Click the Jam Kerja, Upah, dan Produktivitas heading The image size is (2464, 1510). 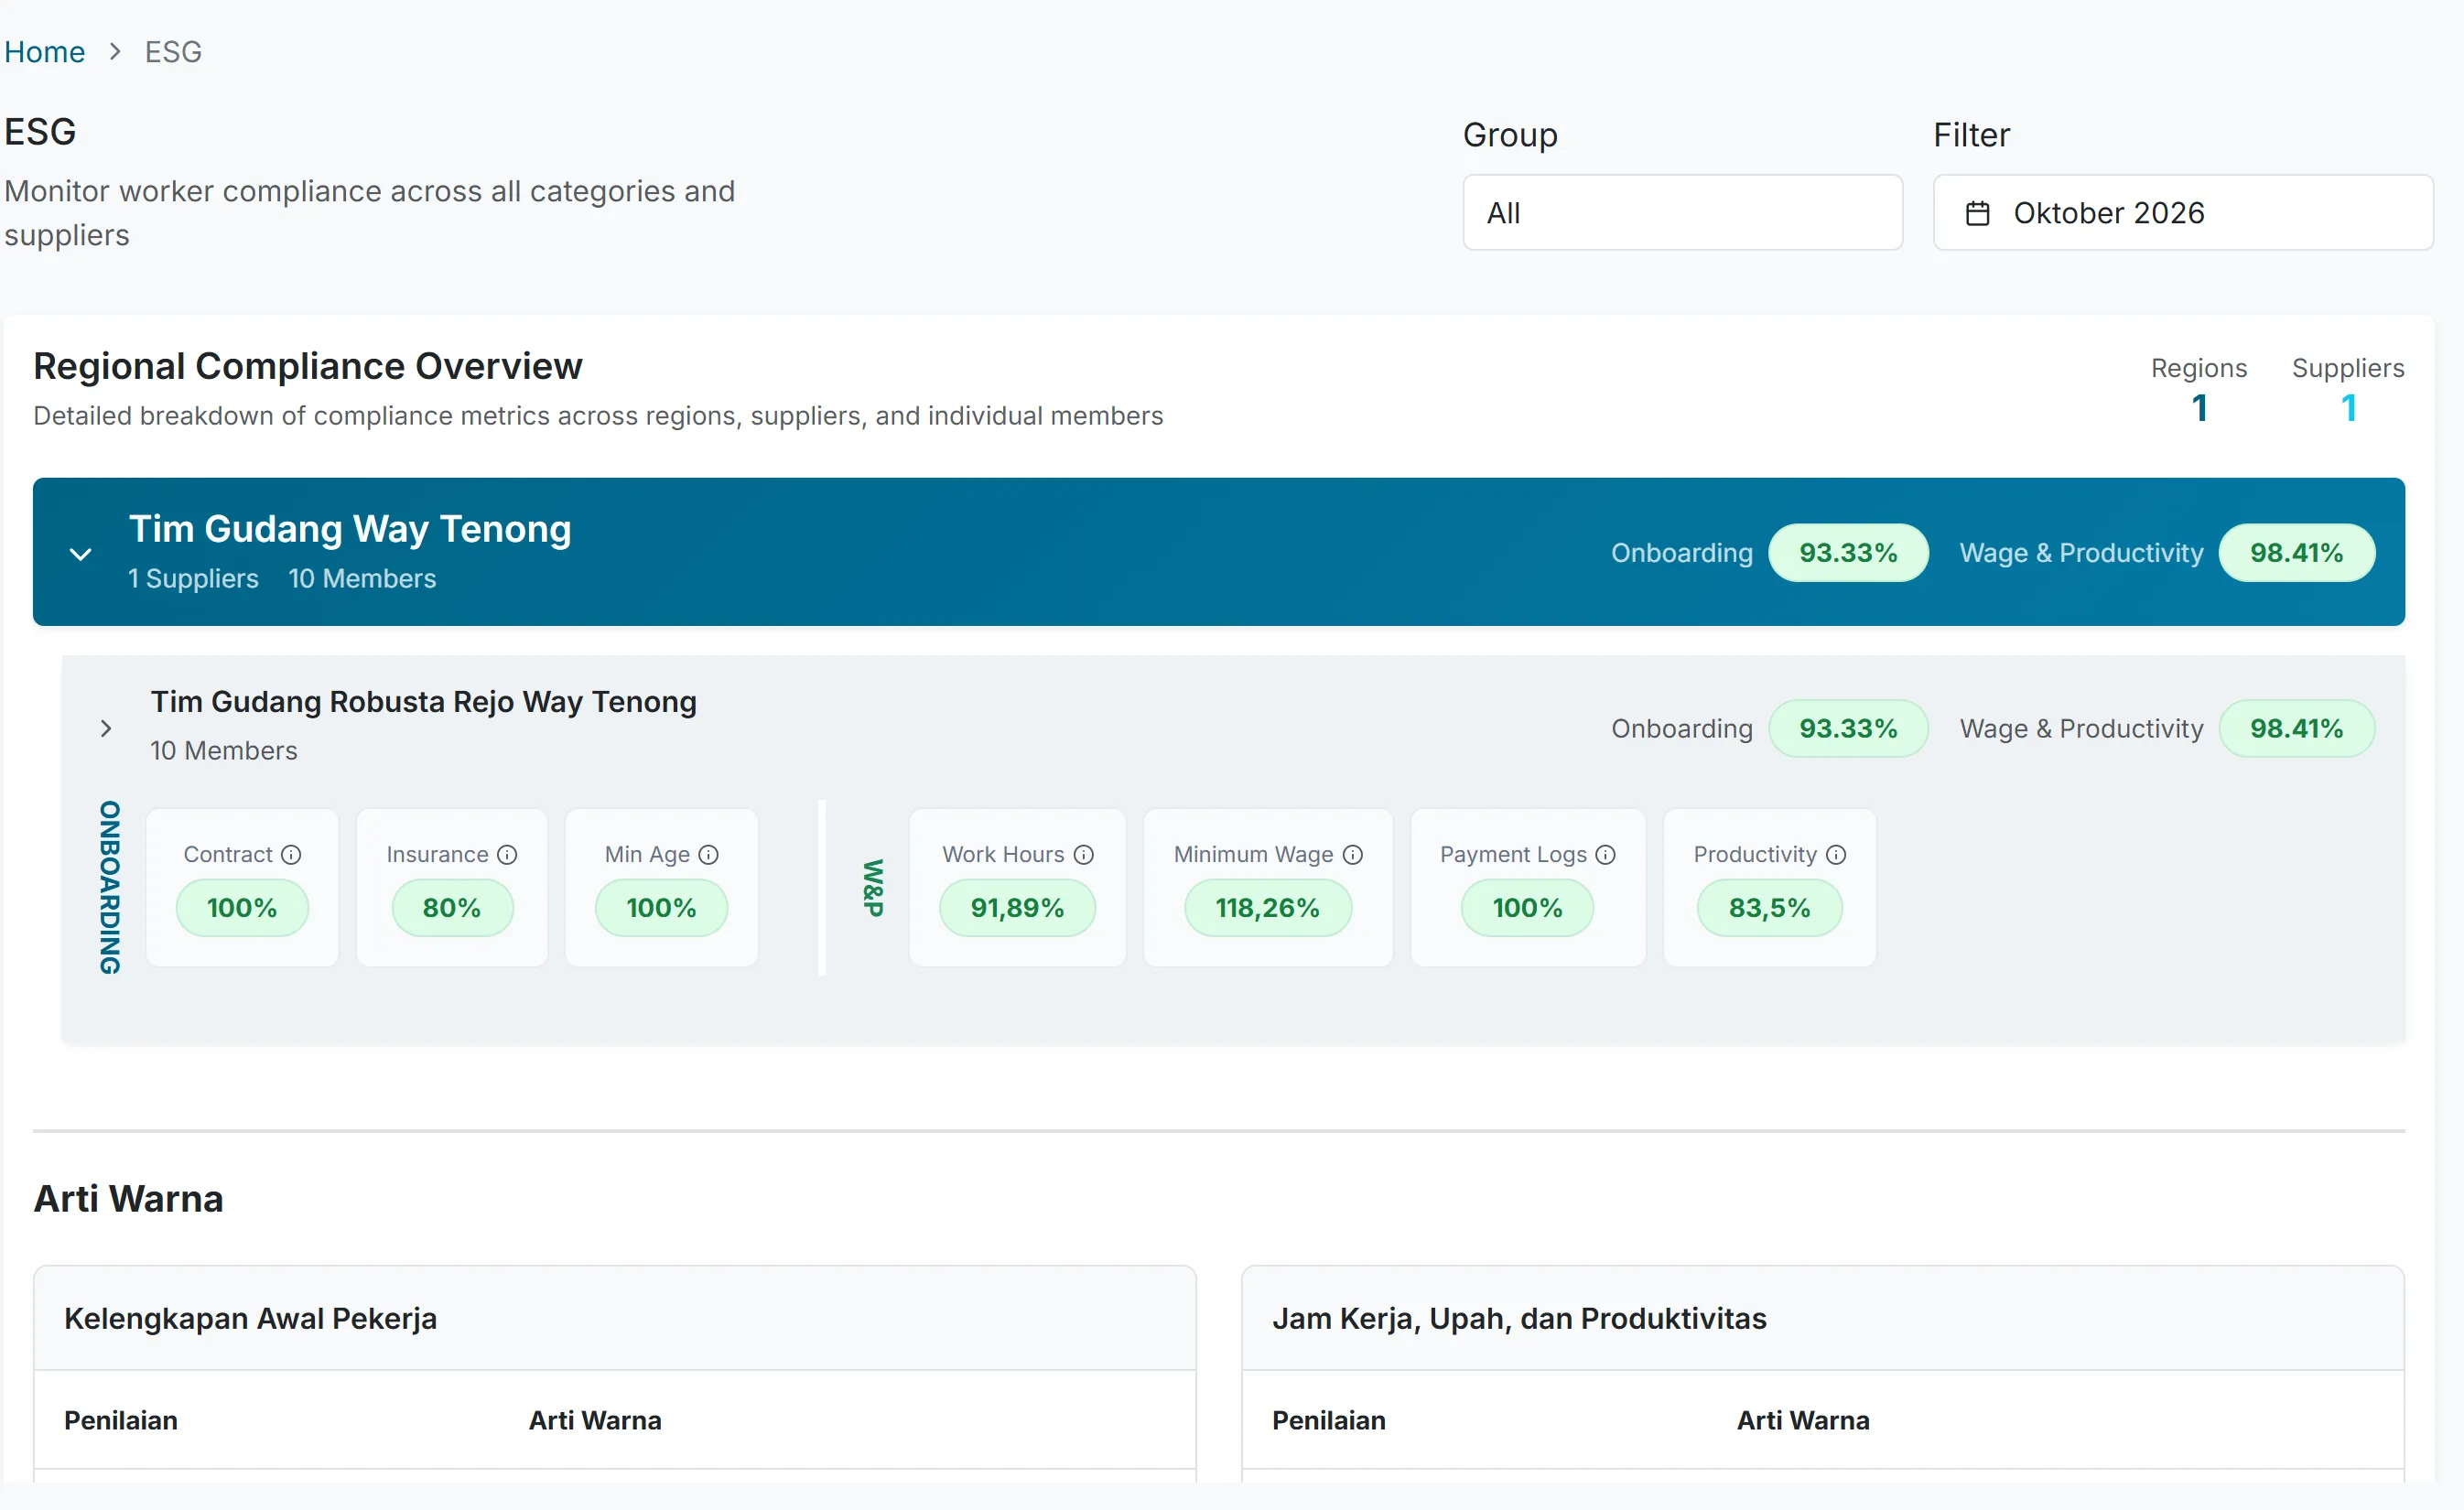coord(1519,1318)
